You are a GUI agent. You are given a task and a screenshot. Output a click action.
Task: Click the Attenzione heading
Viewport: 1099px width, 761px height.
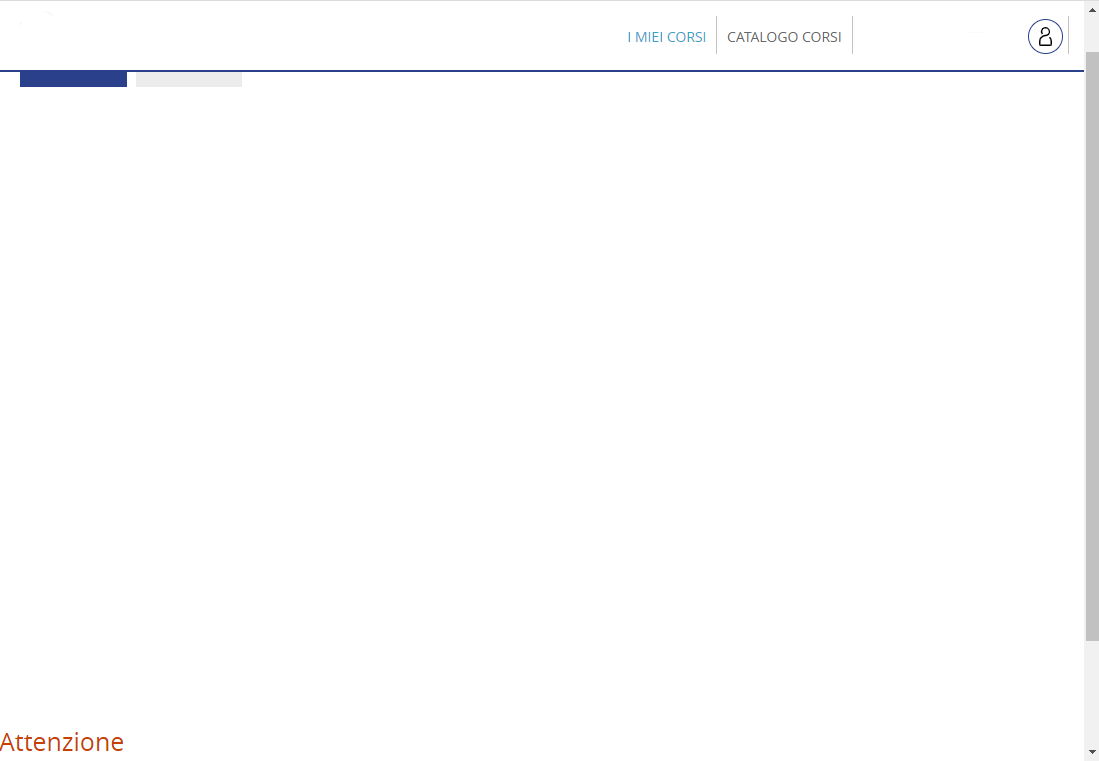[62, 742]
